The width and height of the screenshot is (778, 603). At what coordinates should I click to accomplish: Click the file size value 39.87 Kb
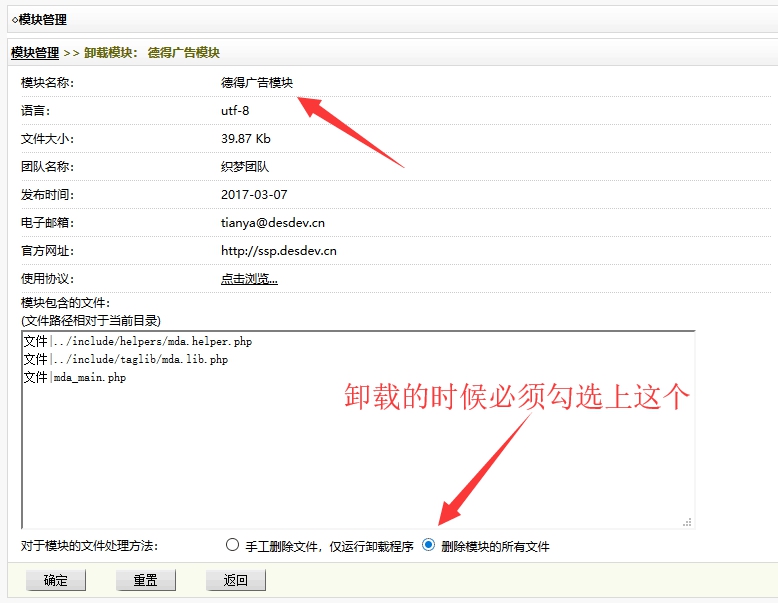point(245,139)
